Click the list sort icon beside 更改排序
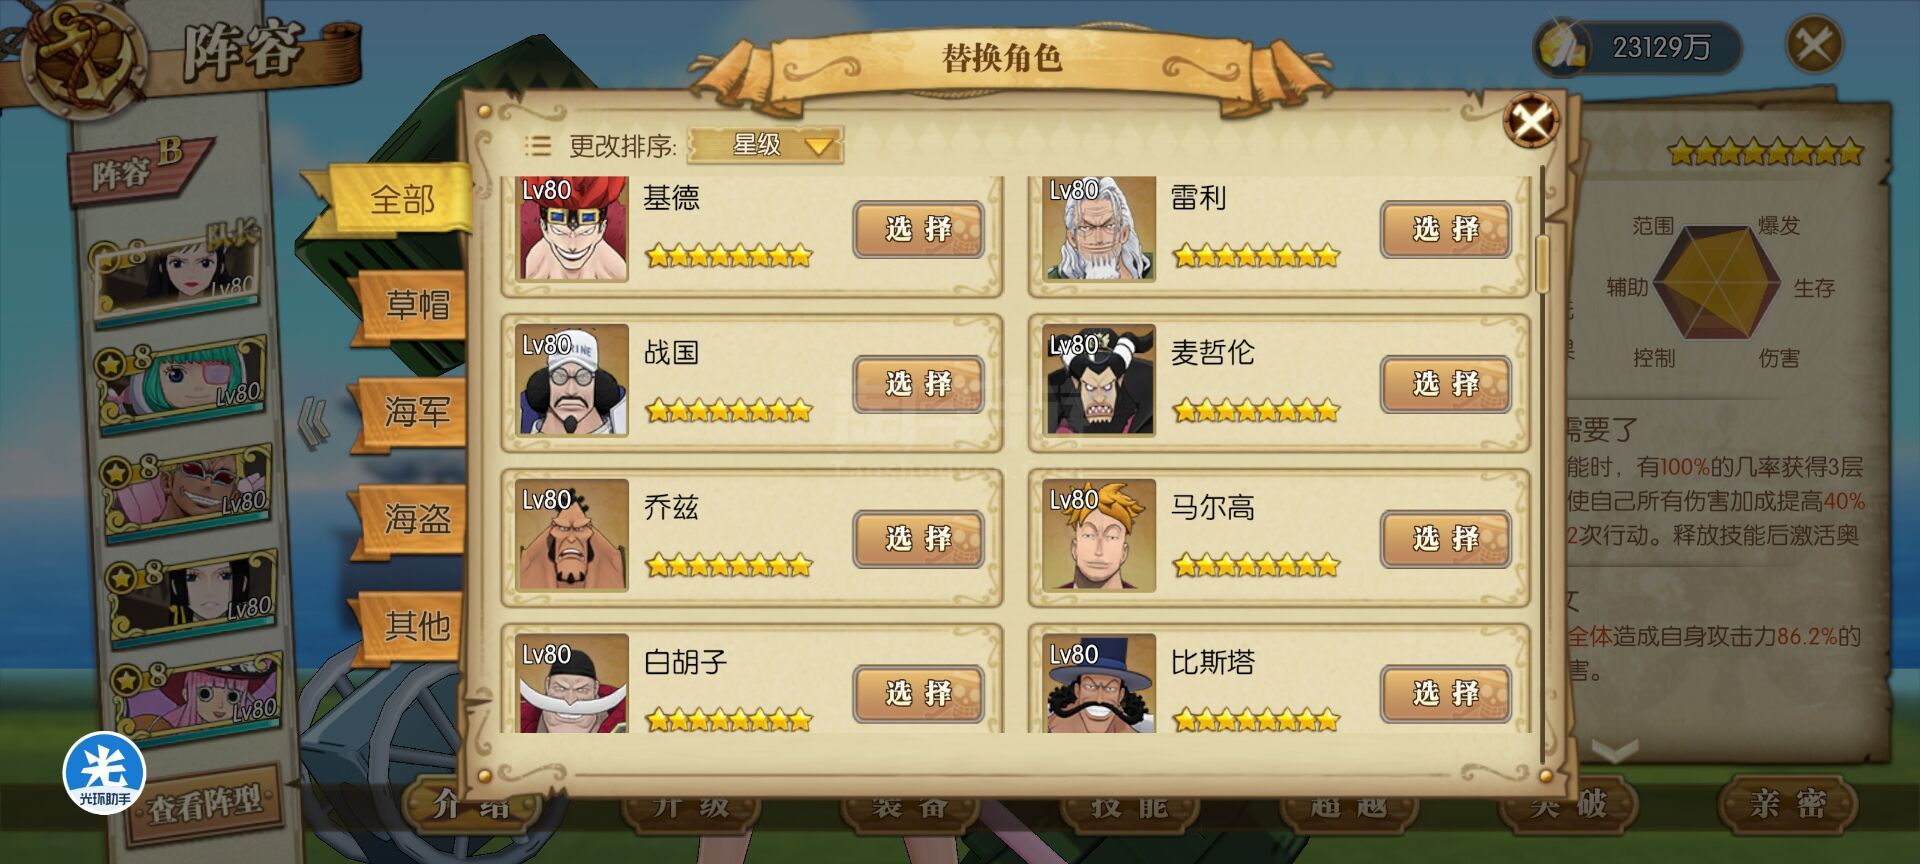Screen dimensions: 1920x864 [x=537, y=146]
